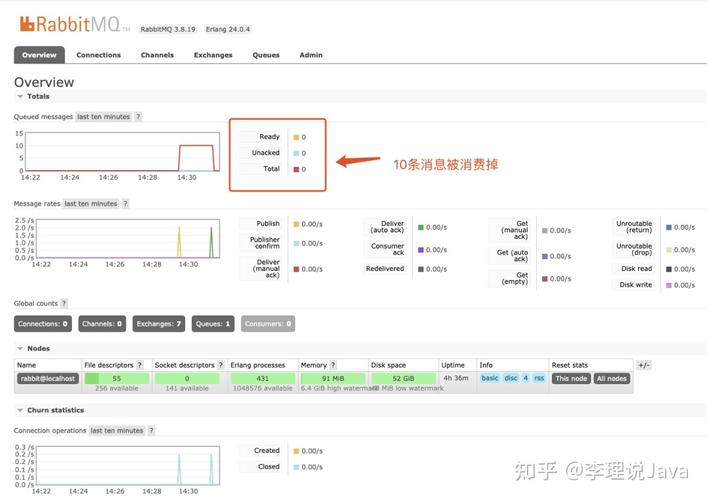Click the 'basic' info tag
The height and width of the screenshot is (500, 707).
point(490,378)
